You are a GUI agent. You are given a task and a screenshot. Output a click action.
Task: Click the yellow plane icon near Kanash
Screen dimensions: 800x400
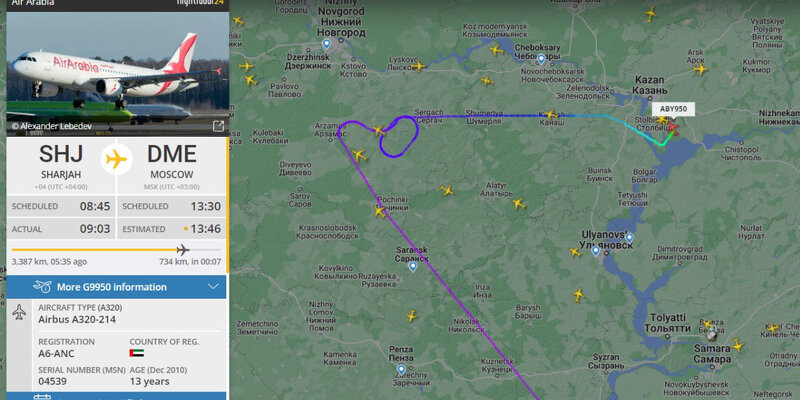point(550,115)
